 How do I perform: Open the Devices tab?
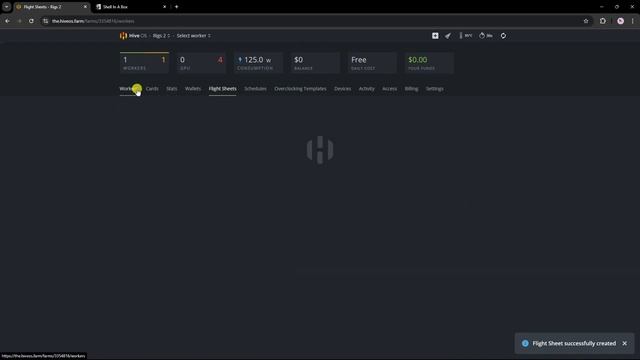(342, 89)
